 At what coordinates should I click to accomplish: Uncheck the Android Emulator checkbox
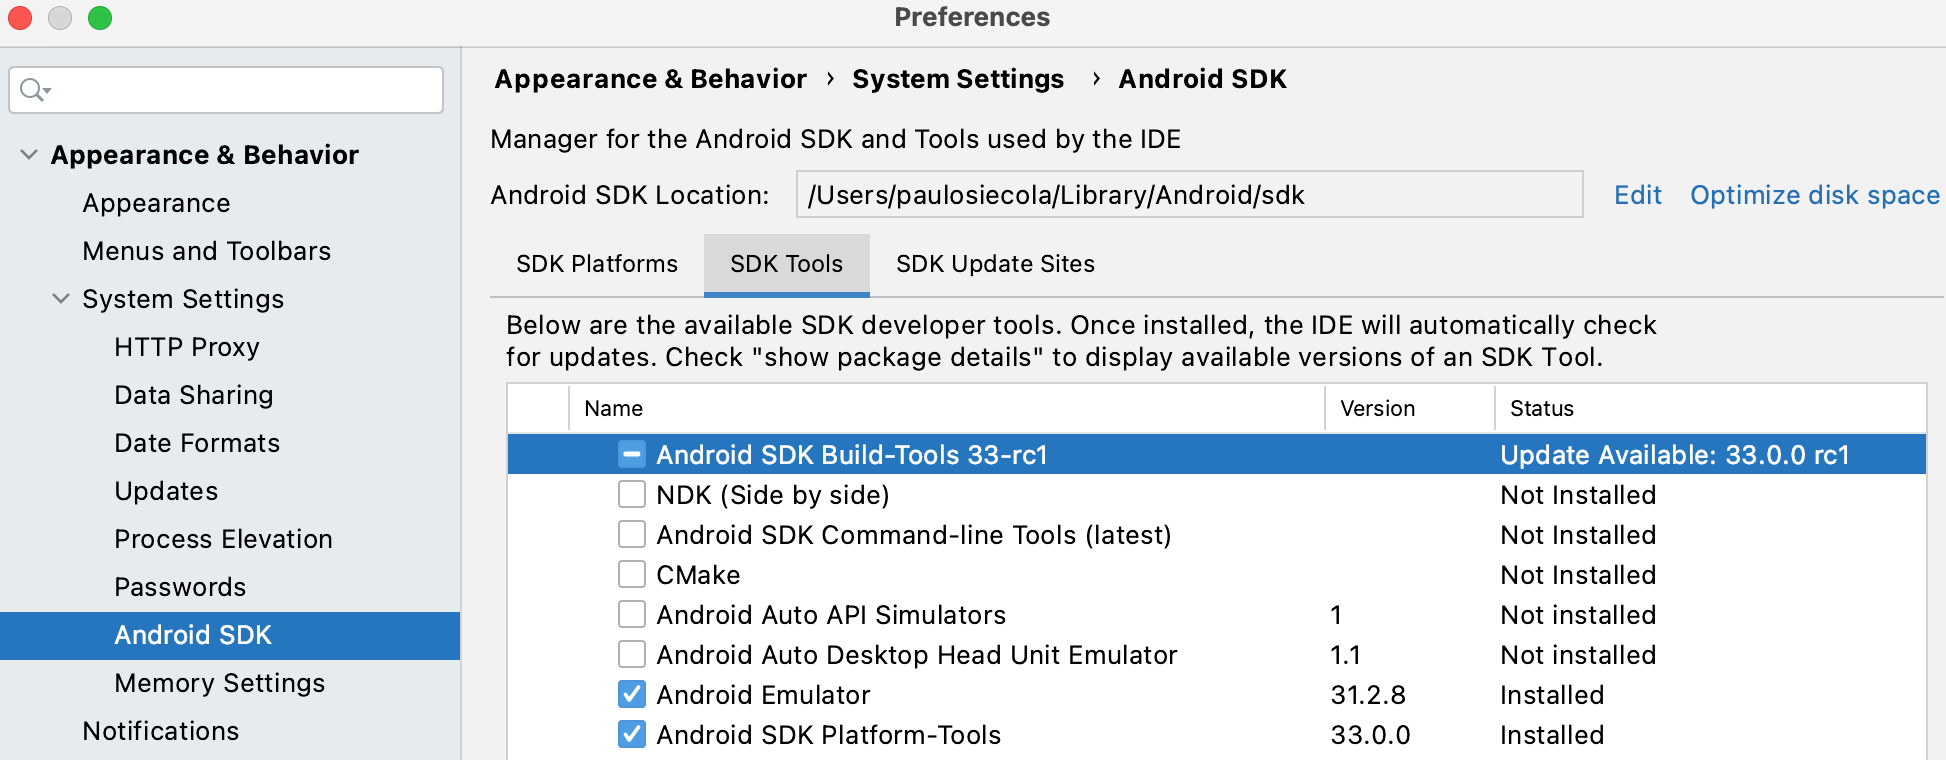631,695
